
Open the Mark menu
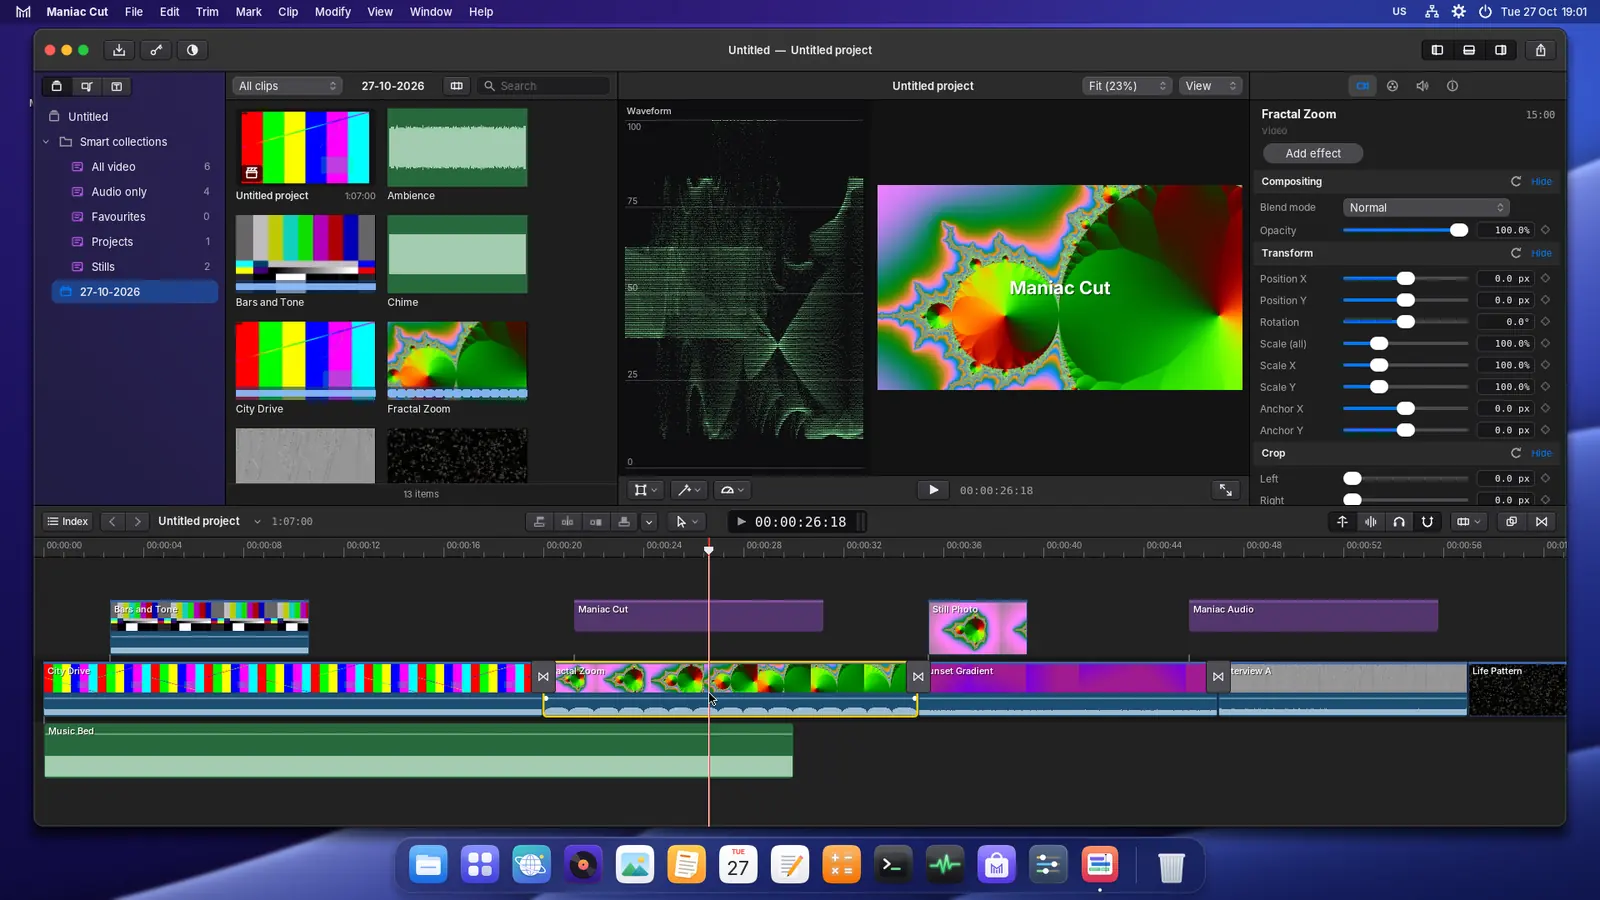coord(248,12)
